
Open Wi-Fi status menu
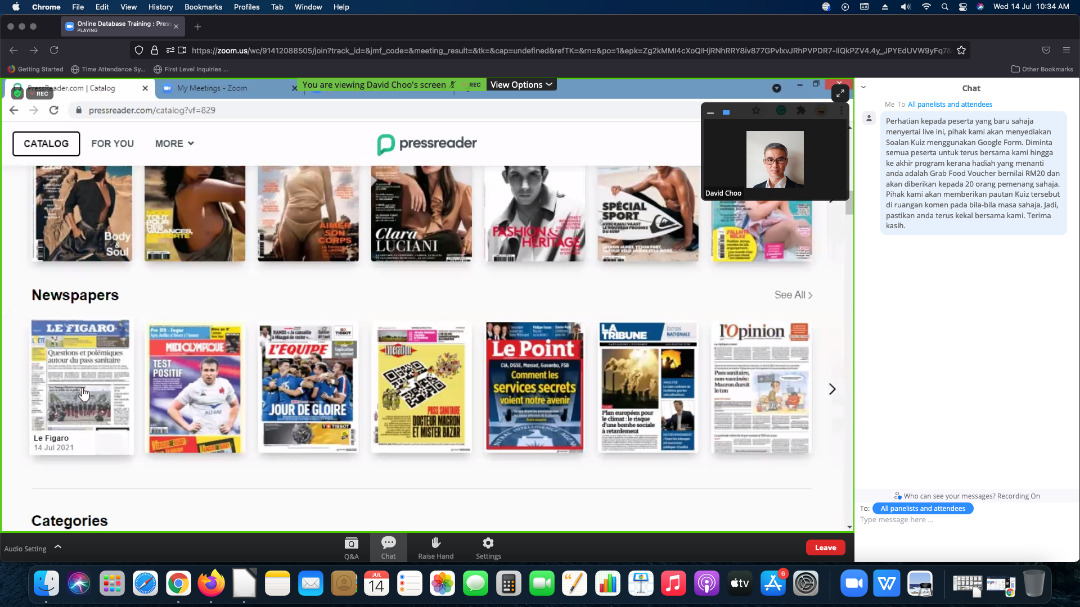[x=926, y=7]
